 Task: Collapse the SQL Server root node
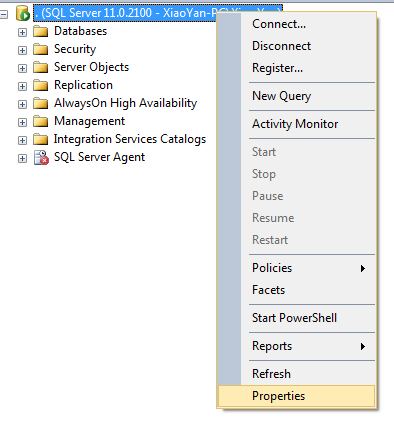pos(4,14)
